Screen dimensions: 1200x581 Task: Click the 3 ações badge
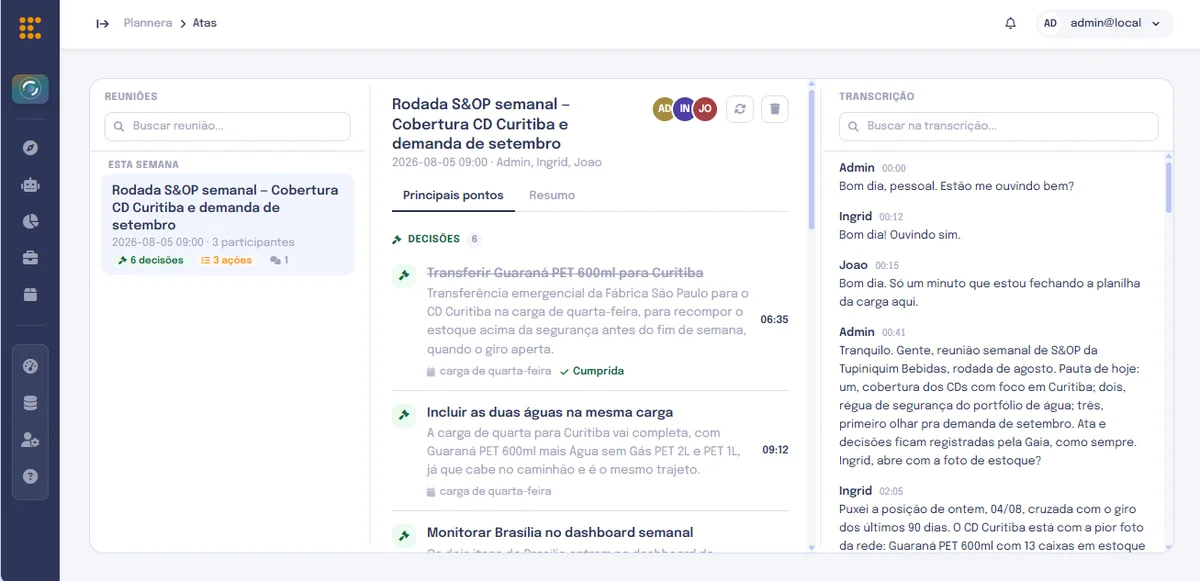coord(226,260)
